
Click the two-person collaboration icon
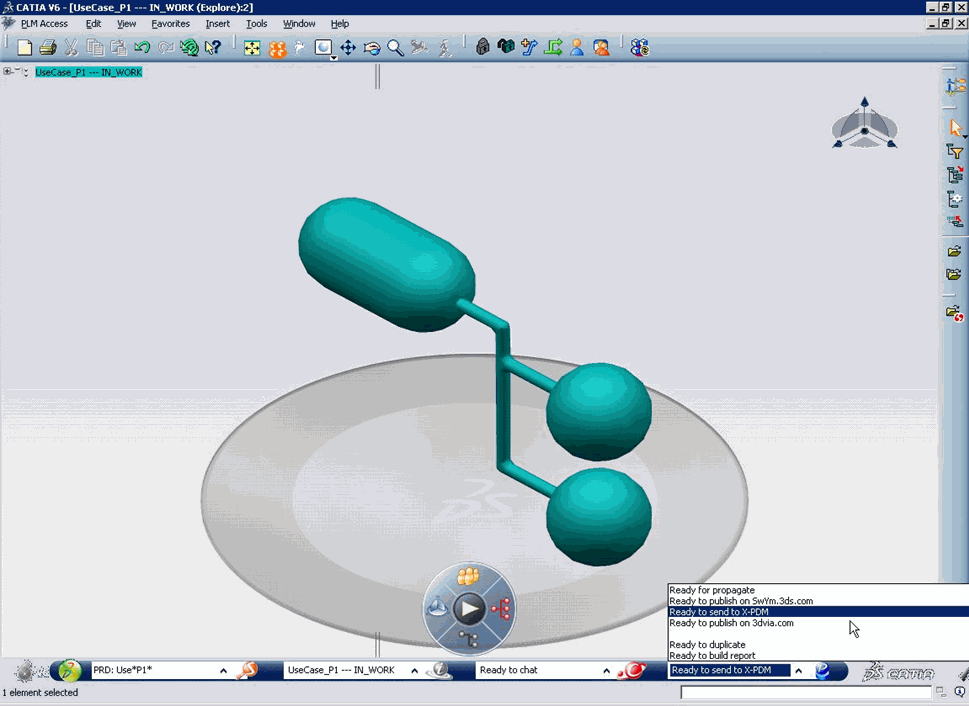pos(601,47)
